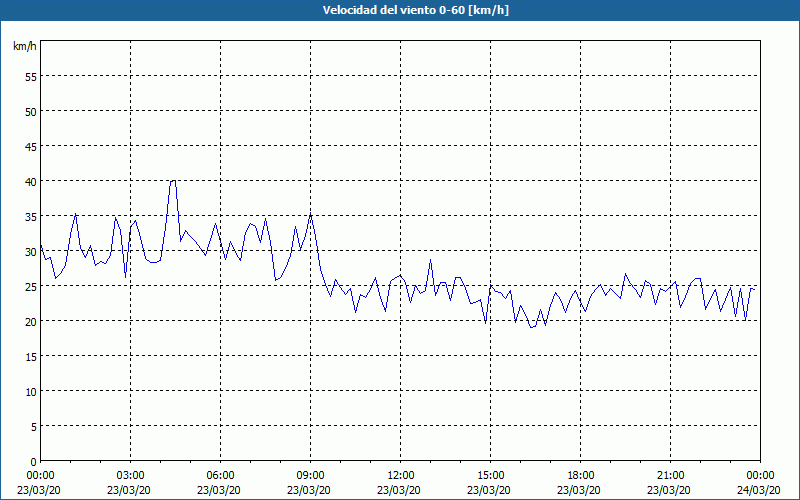Select the '06:00' time label

pos(220,476)
